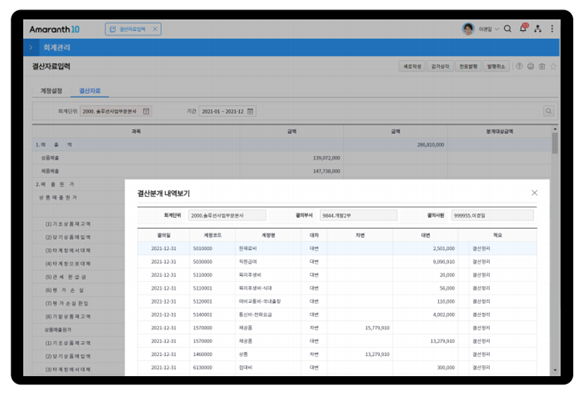The image size is (587, 399).
Task: Open the 회계단위 lookup icon
Action: point(146,111)
